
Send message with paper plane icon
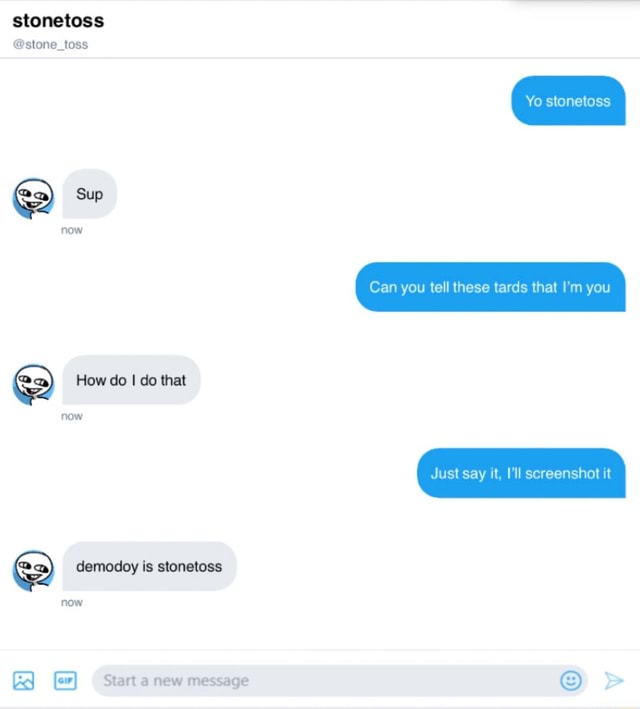coord(614,681)
